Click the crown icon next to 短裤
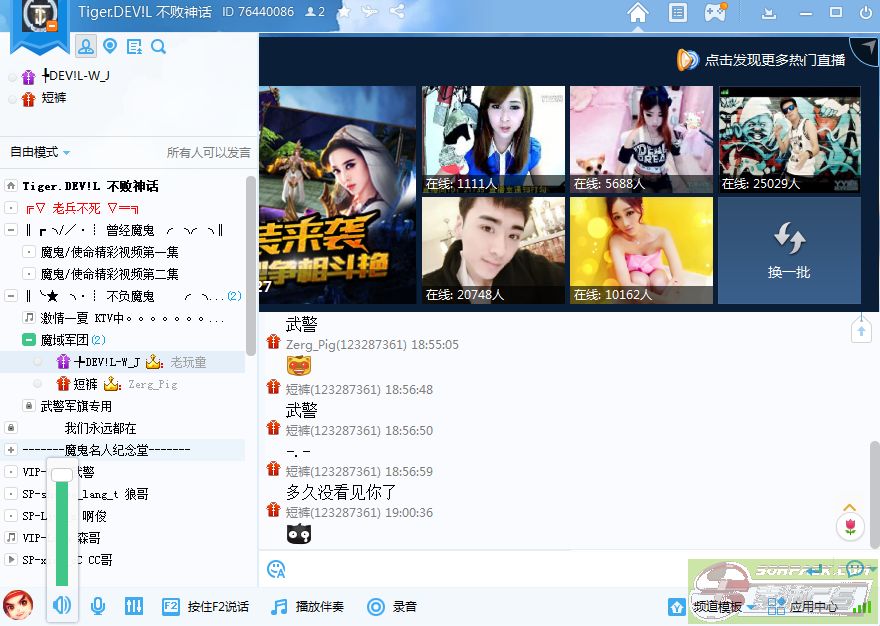This screenshot has height=626, width=880. pos(112,384)
